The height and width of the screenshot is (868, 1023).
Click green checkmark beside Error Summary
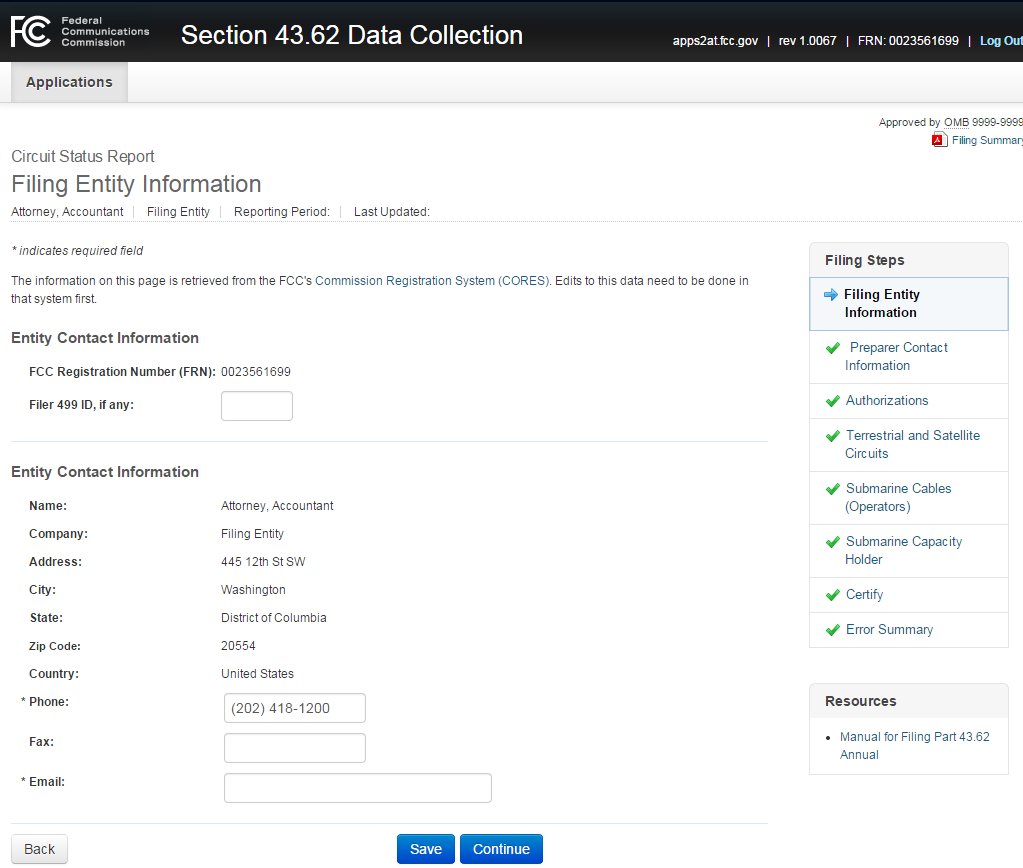coord(832,630)
